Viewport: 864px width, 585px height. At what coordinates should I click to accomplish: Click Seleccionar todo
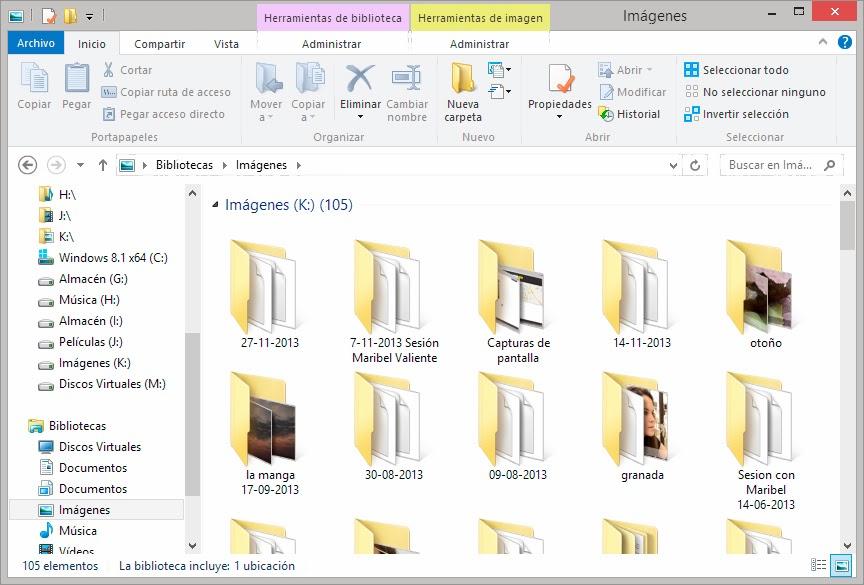[739, 70]
